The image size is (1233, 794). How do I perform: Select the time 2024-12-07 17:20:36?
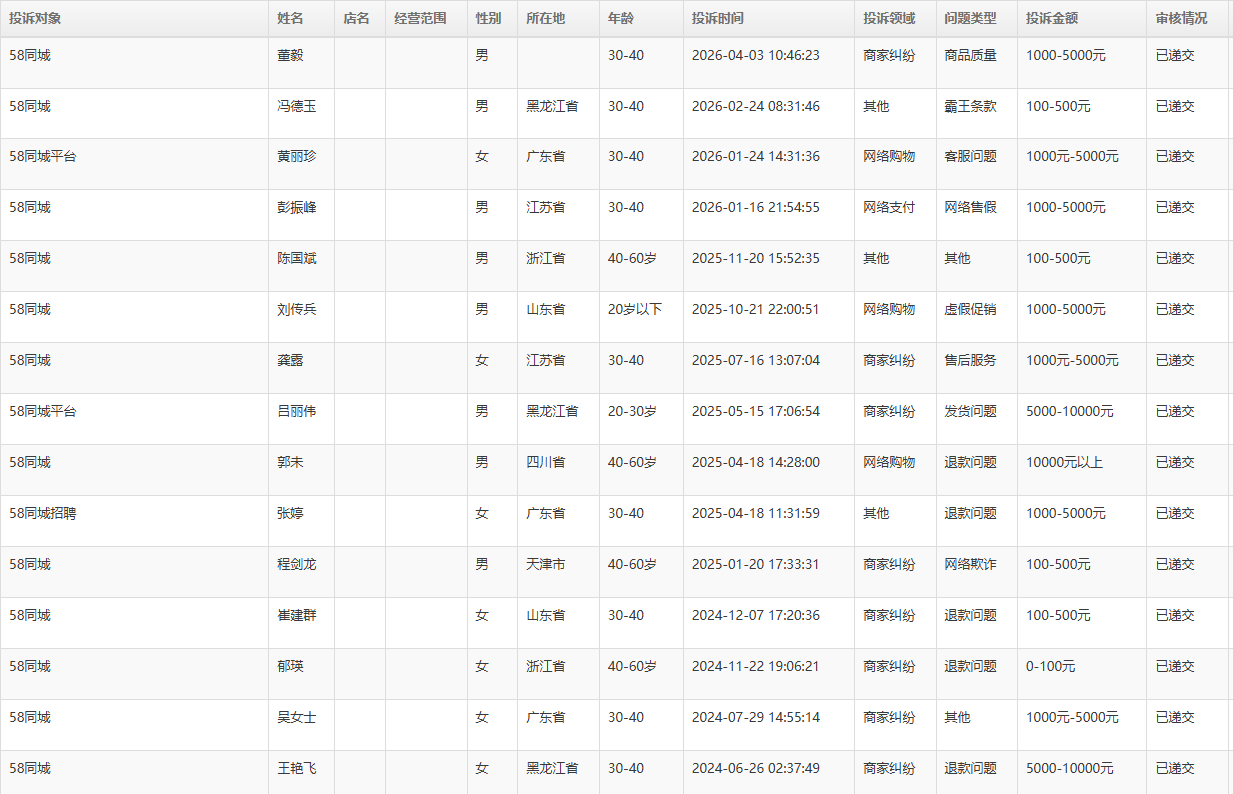pos(755,615)
